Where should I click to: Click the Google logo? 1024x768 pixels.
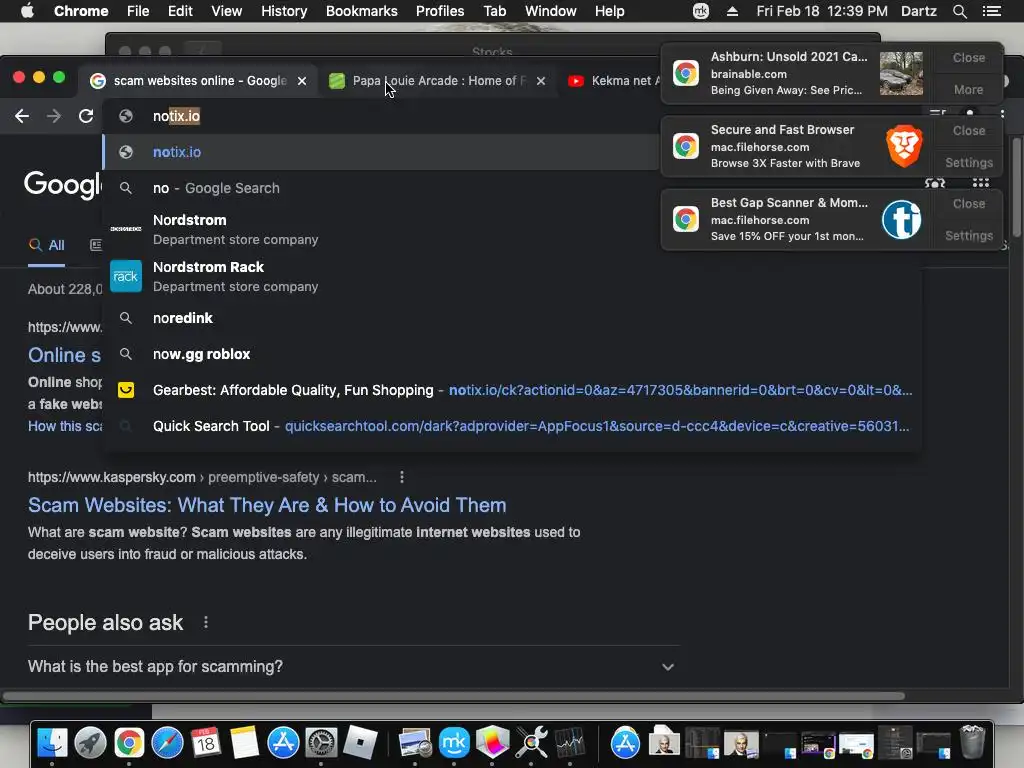coord(64,185)
